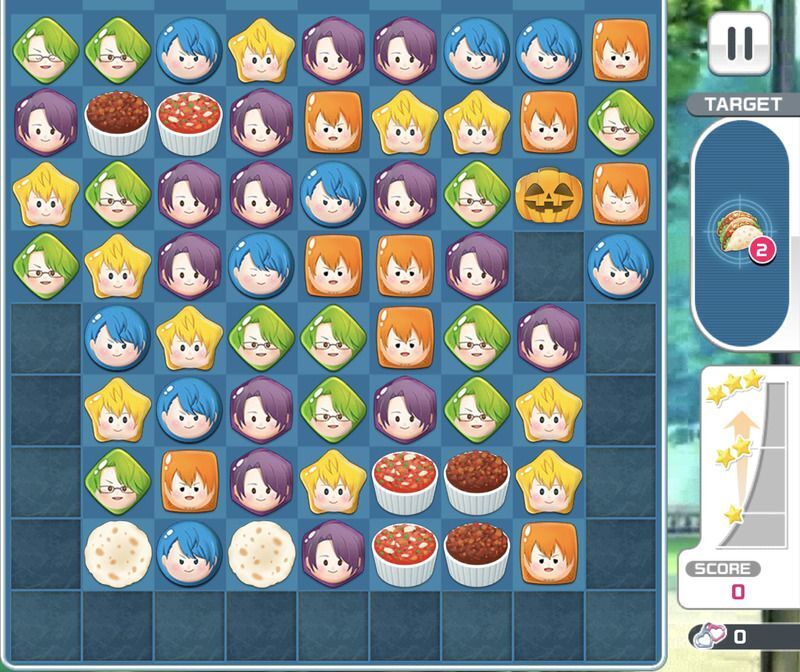
Task: Select the tortilla between the blue and purple tiles
Action: click(x=261, y=554)
